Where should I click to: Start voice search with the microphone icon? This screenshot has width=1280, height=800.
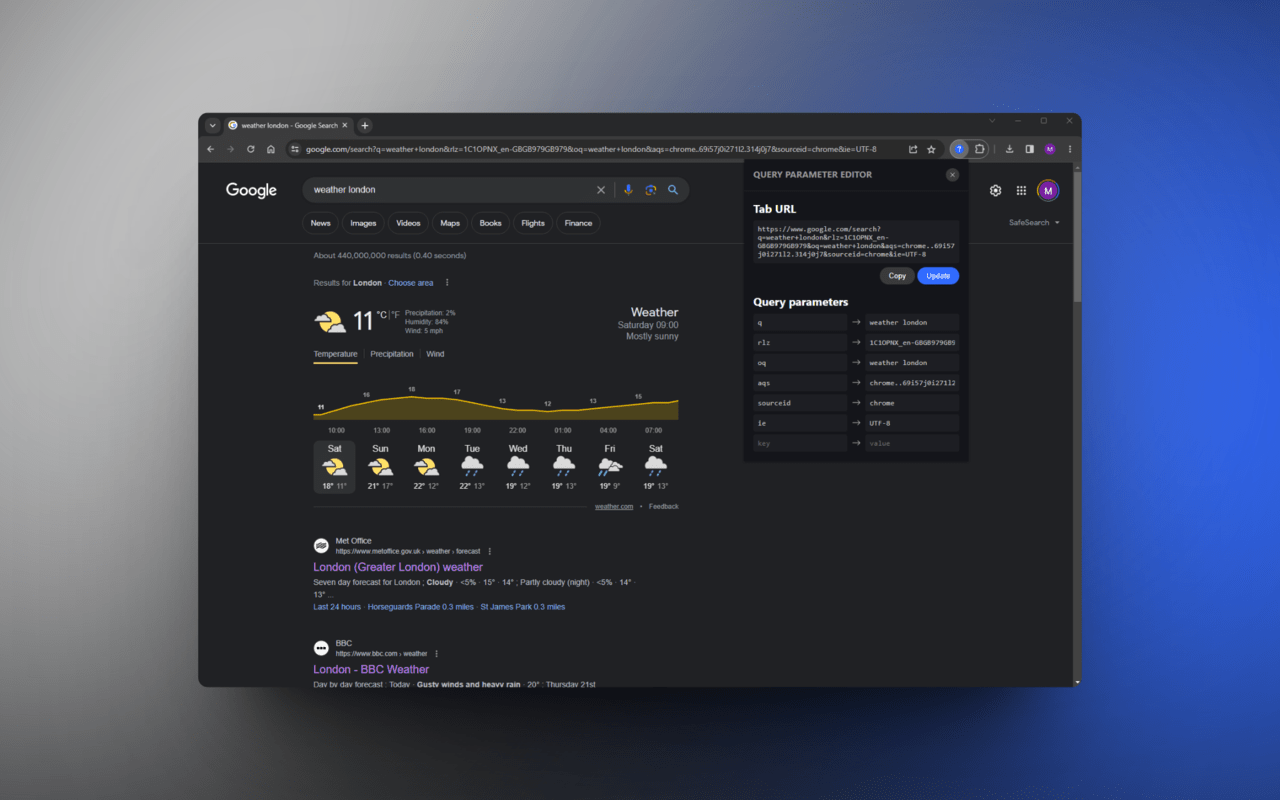coord(628,190)
